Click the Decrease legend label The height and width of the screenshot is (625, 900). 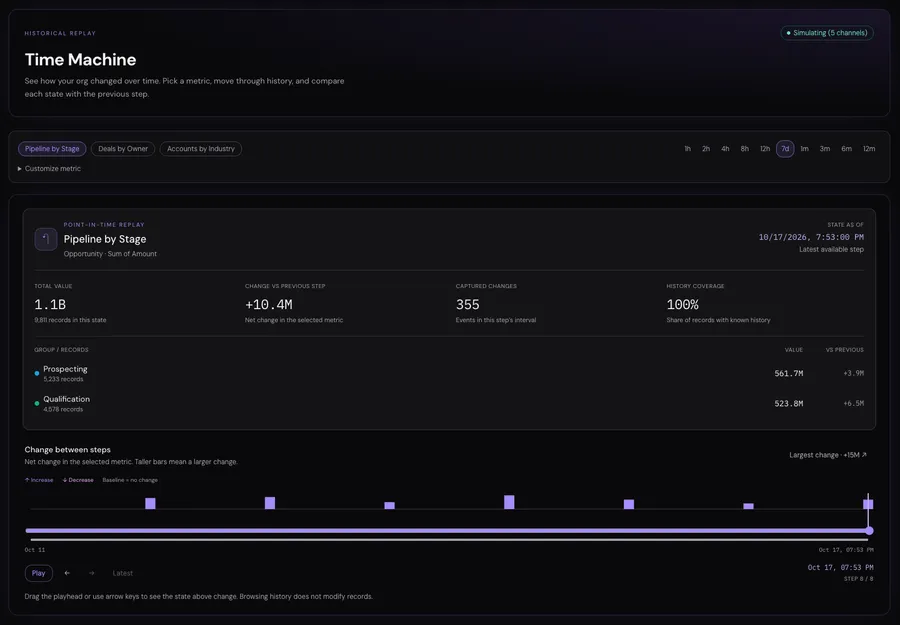(x=78, y=480)
